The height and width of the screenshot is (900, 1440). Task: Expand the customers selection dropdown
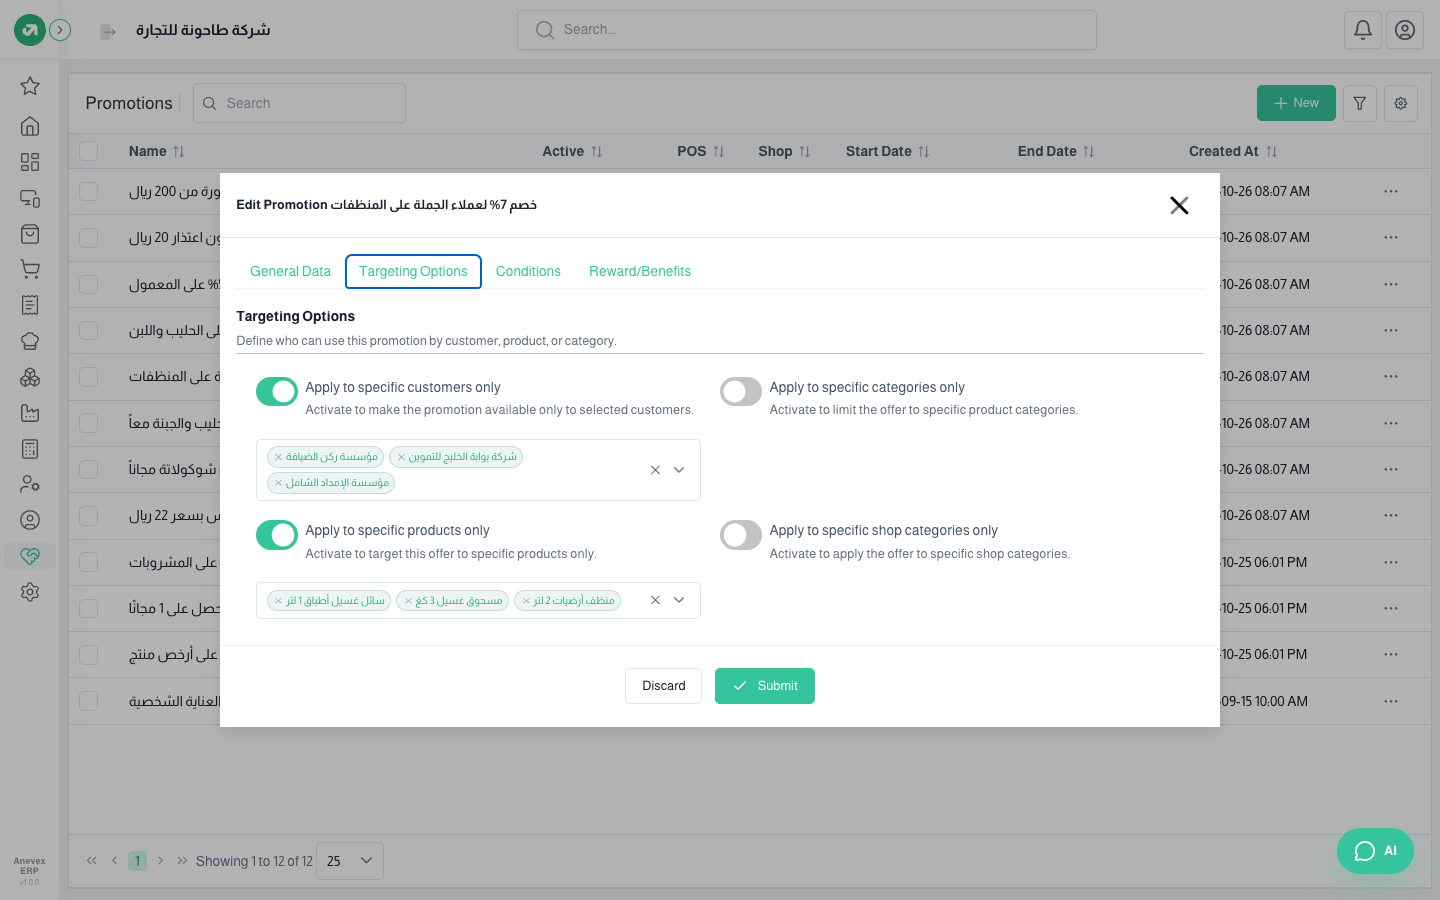pyautogui.click(x=679, y=470)
